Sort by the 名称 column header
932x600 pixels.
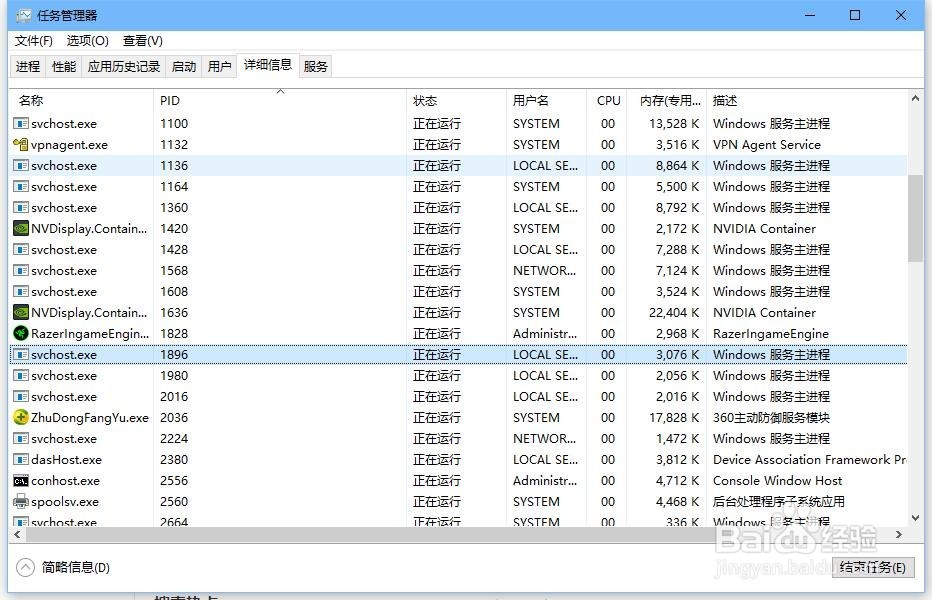pos(82,100)
